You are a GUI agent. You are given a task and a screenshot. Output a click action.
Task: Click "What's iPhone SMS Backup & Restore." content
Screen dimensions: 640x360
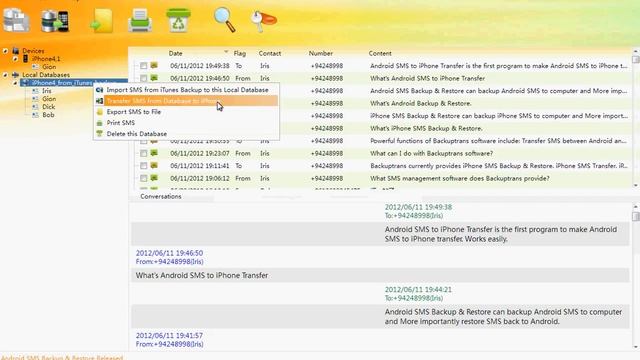(426, 128)
